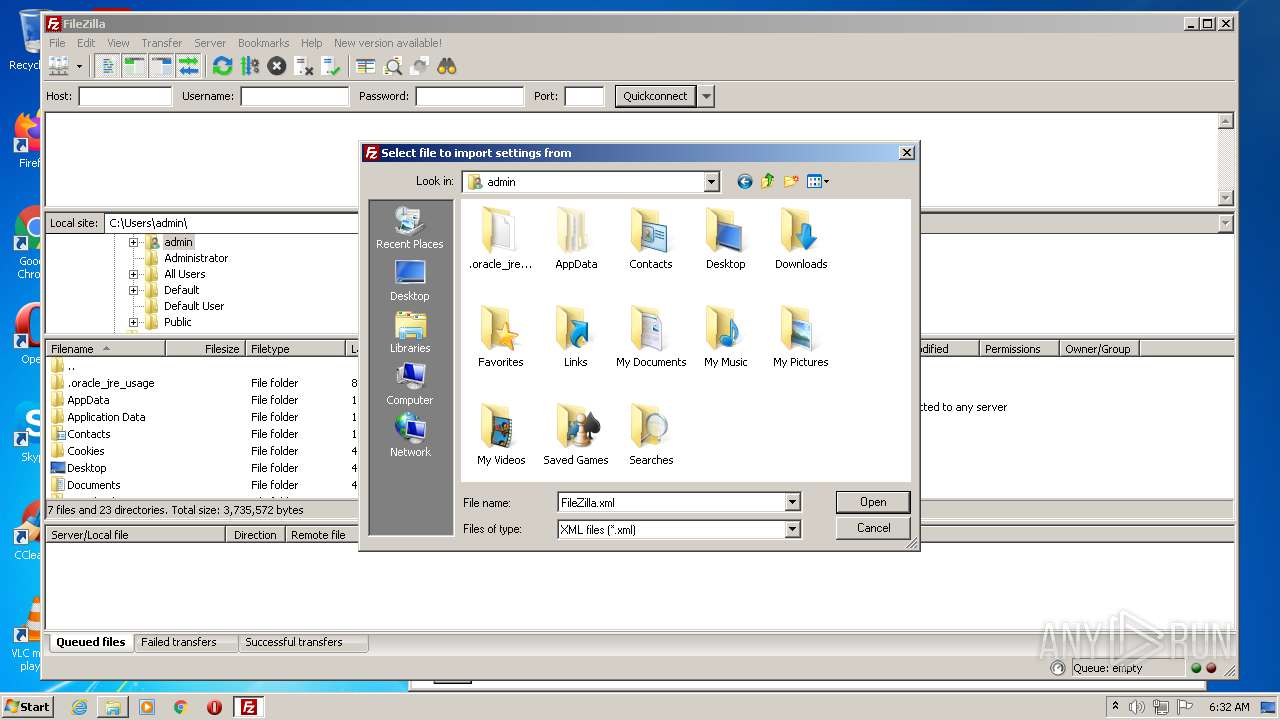Click the Cancel button in dialog
The image size is (1280, 720).
coord(873,528)
